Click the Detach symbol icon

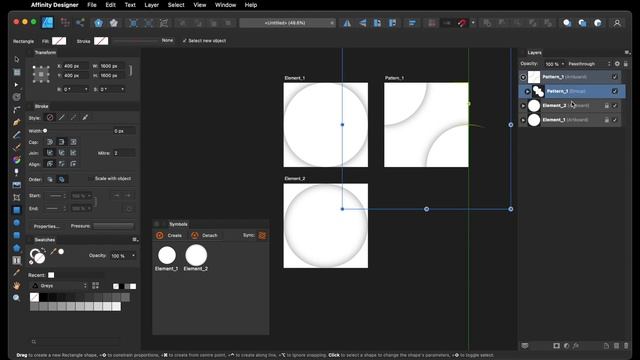(x=195, y=236)
